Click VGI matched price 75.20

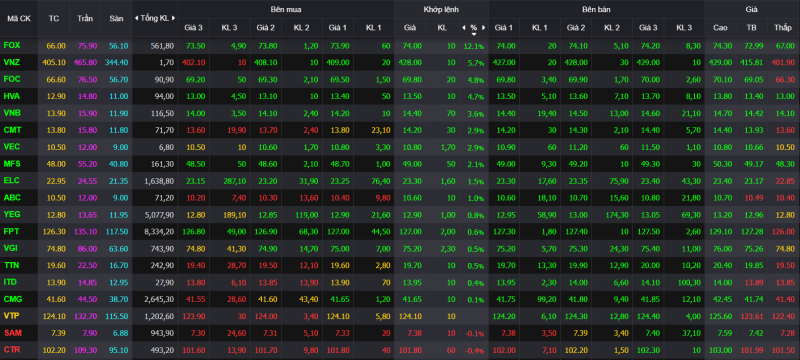pyautogui.click(x=413, y=248)
